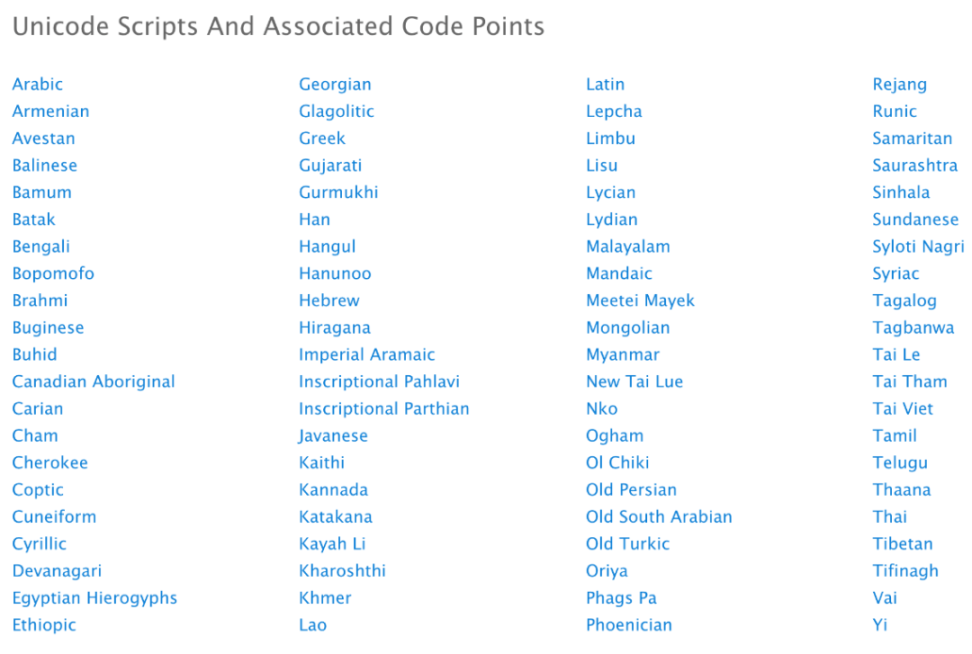
Task: Open the Rejang script link
Action: [x=899, y=85]
